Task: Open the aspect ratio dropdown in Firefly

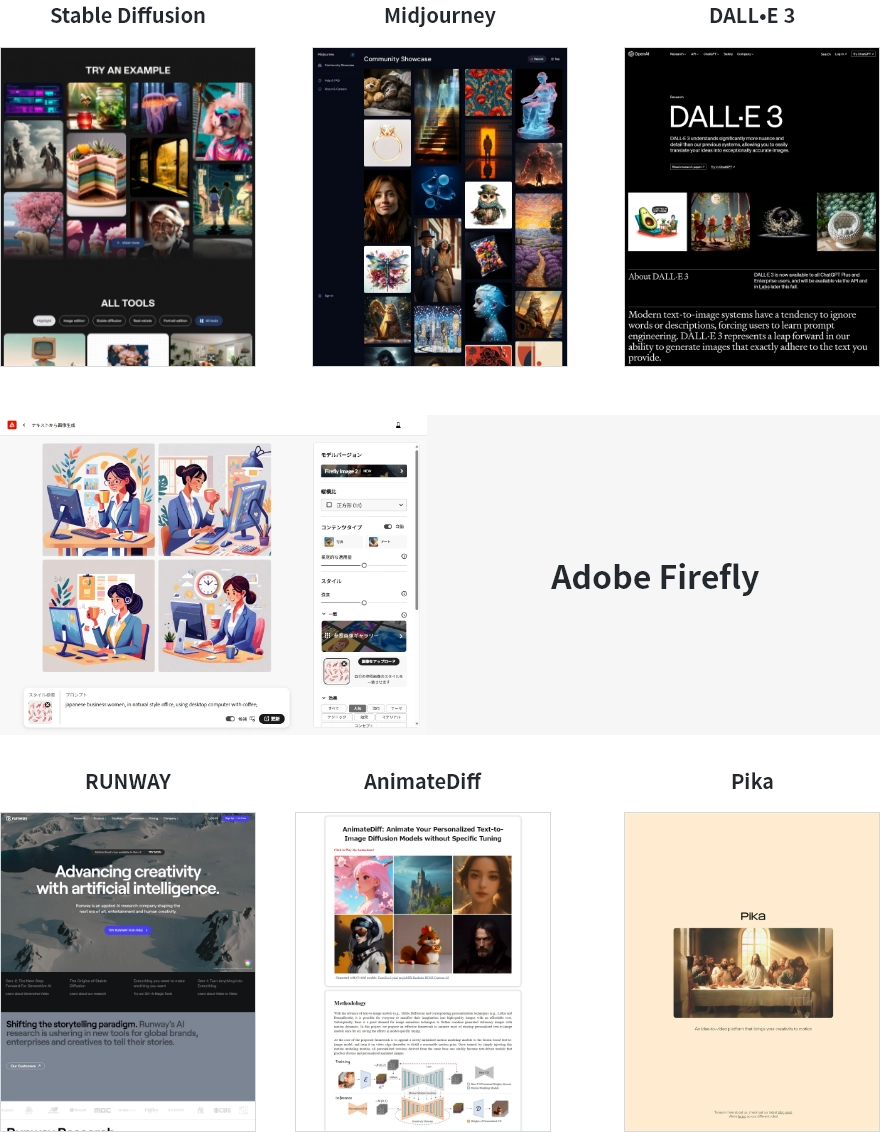Action: point(364,505)
